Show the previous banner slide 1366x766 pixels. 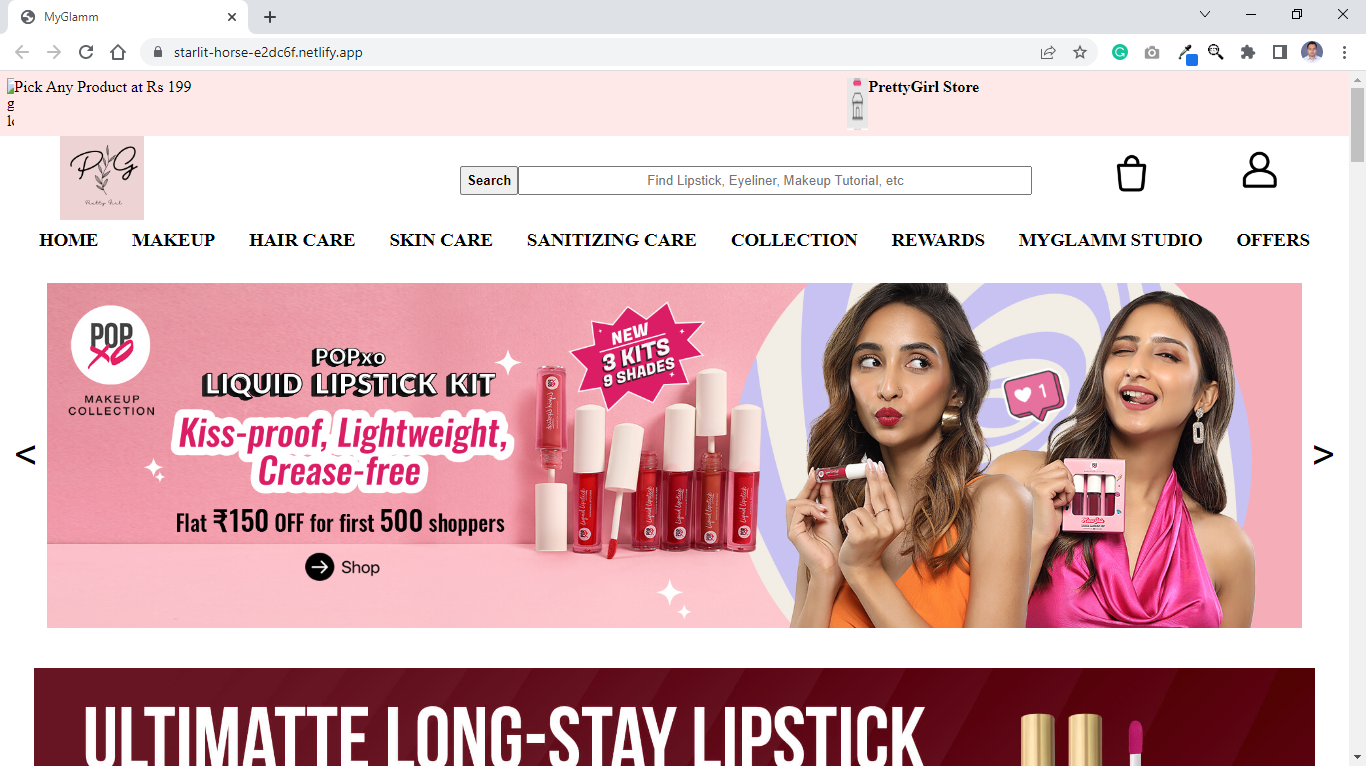tap(25, 455)
